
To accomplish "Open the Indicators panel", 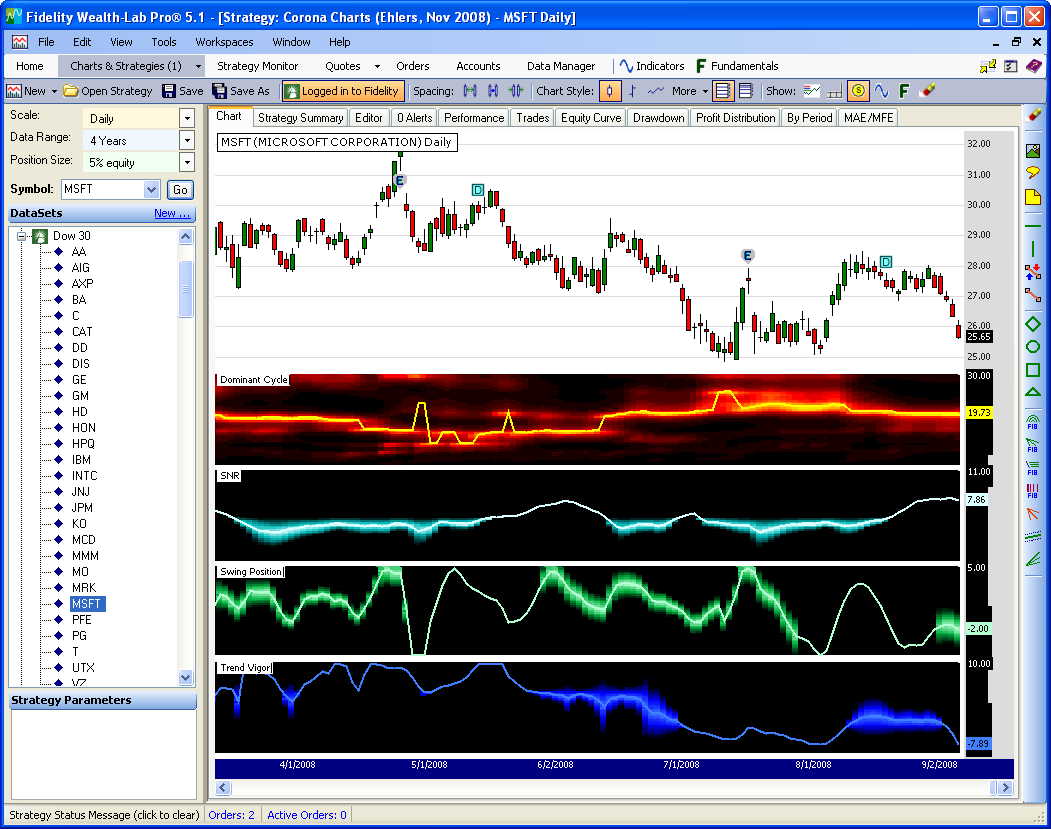I will tap(652, 66).
